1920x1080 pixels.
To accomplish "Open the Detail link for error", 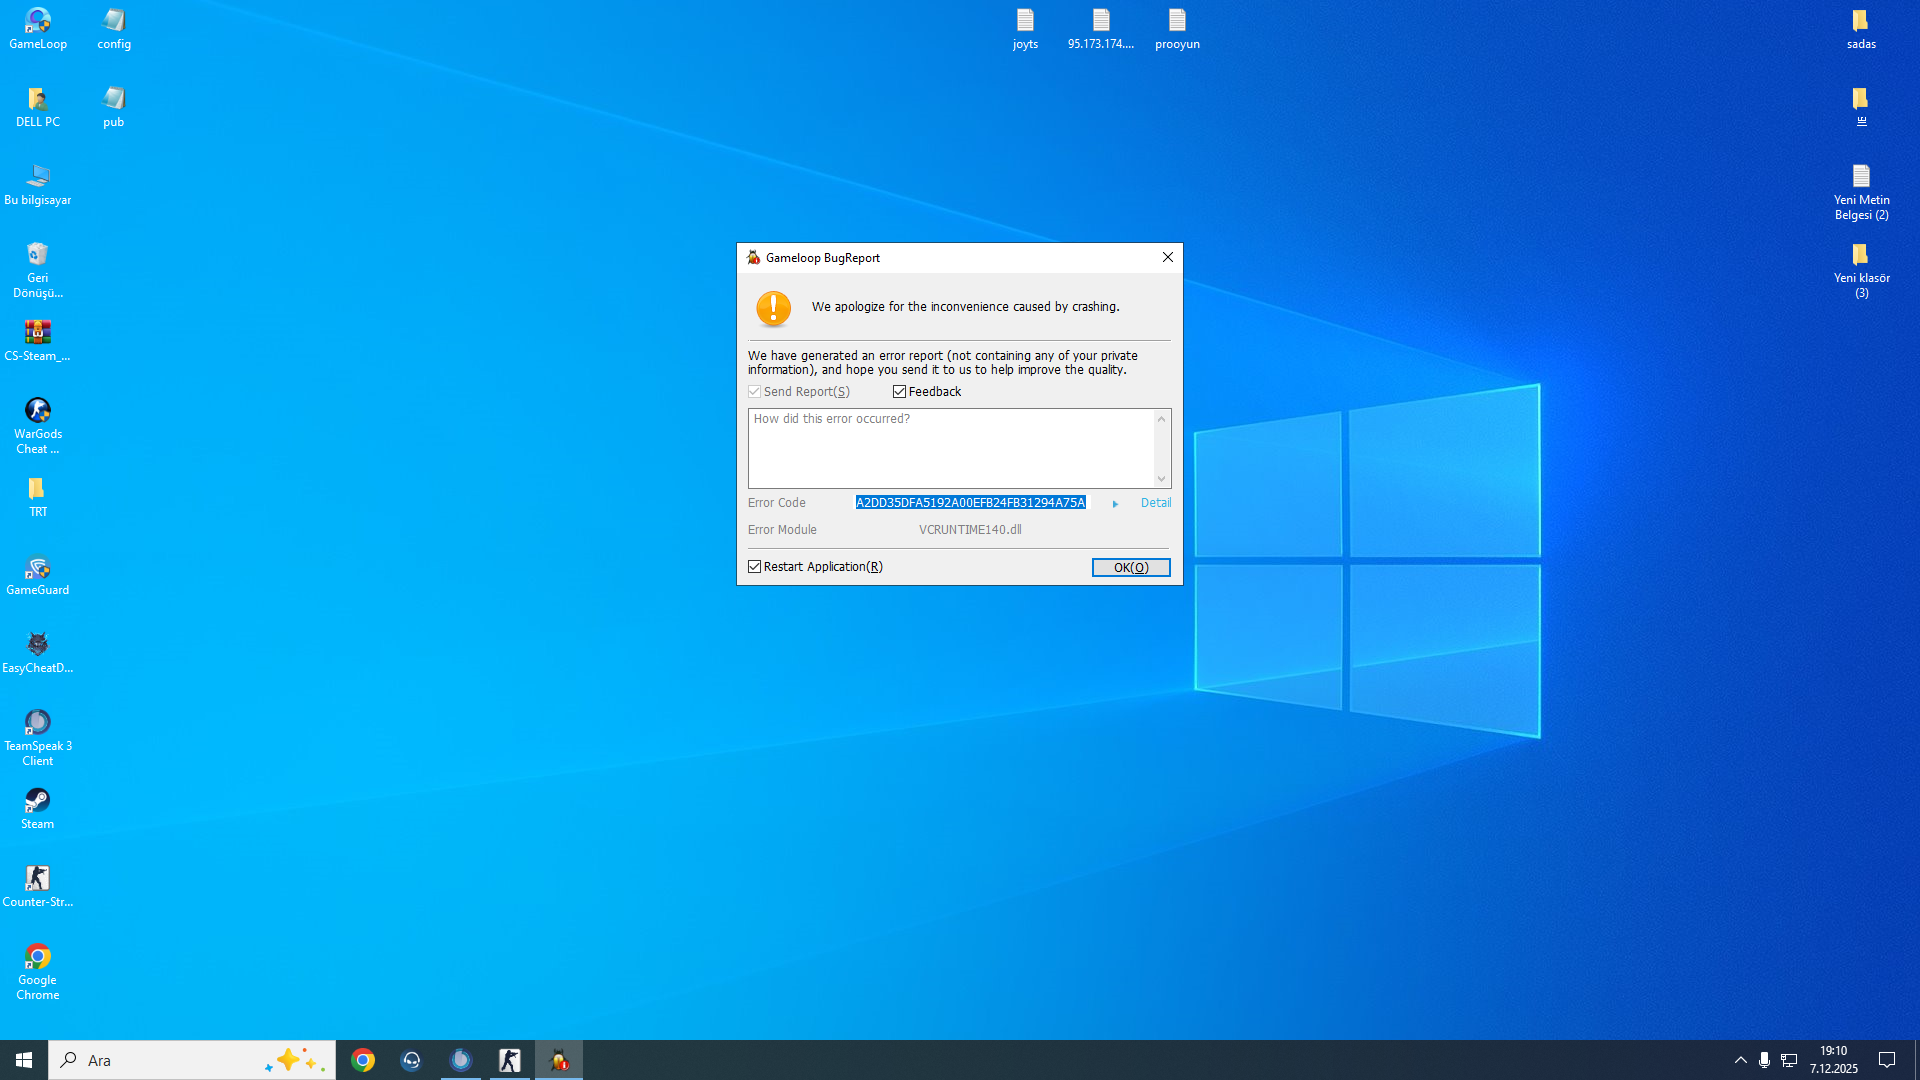I will [1156, 503].
